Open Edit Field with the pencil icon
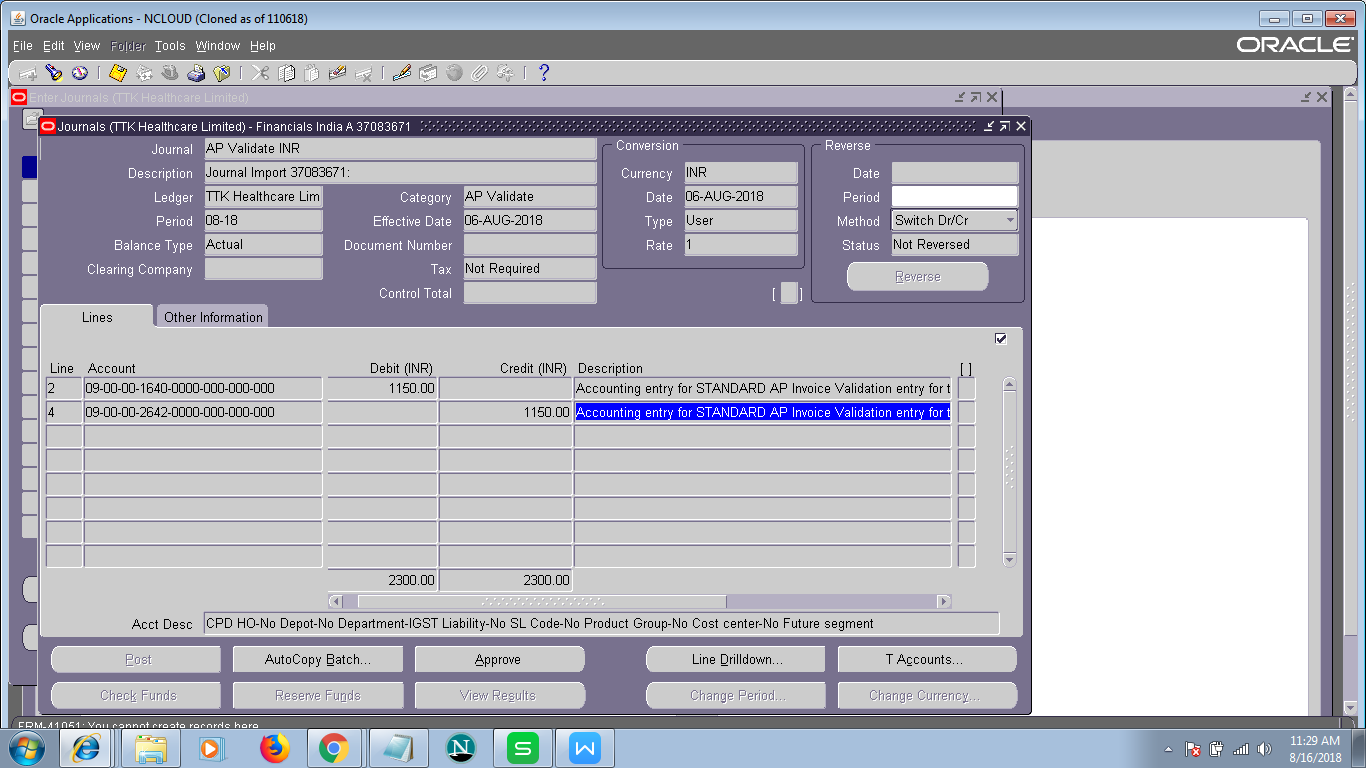1366x768 pixels. click(402, 73)
